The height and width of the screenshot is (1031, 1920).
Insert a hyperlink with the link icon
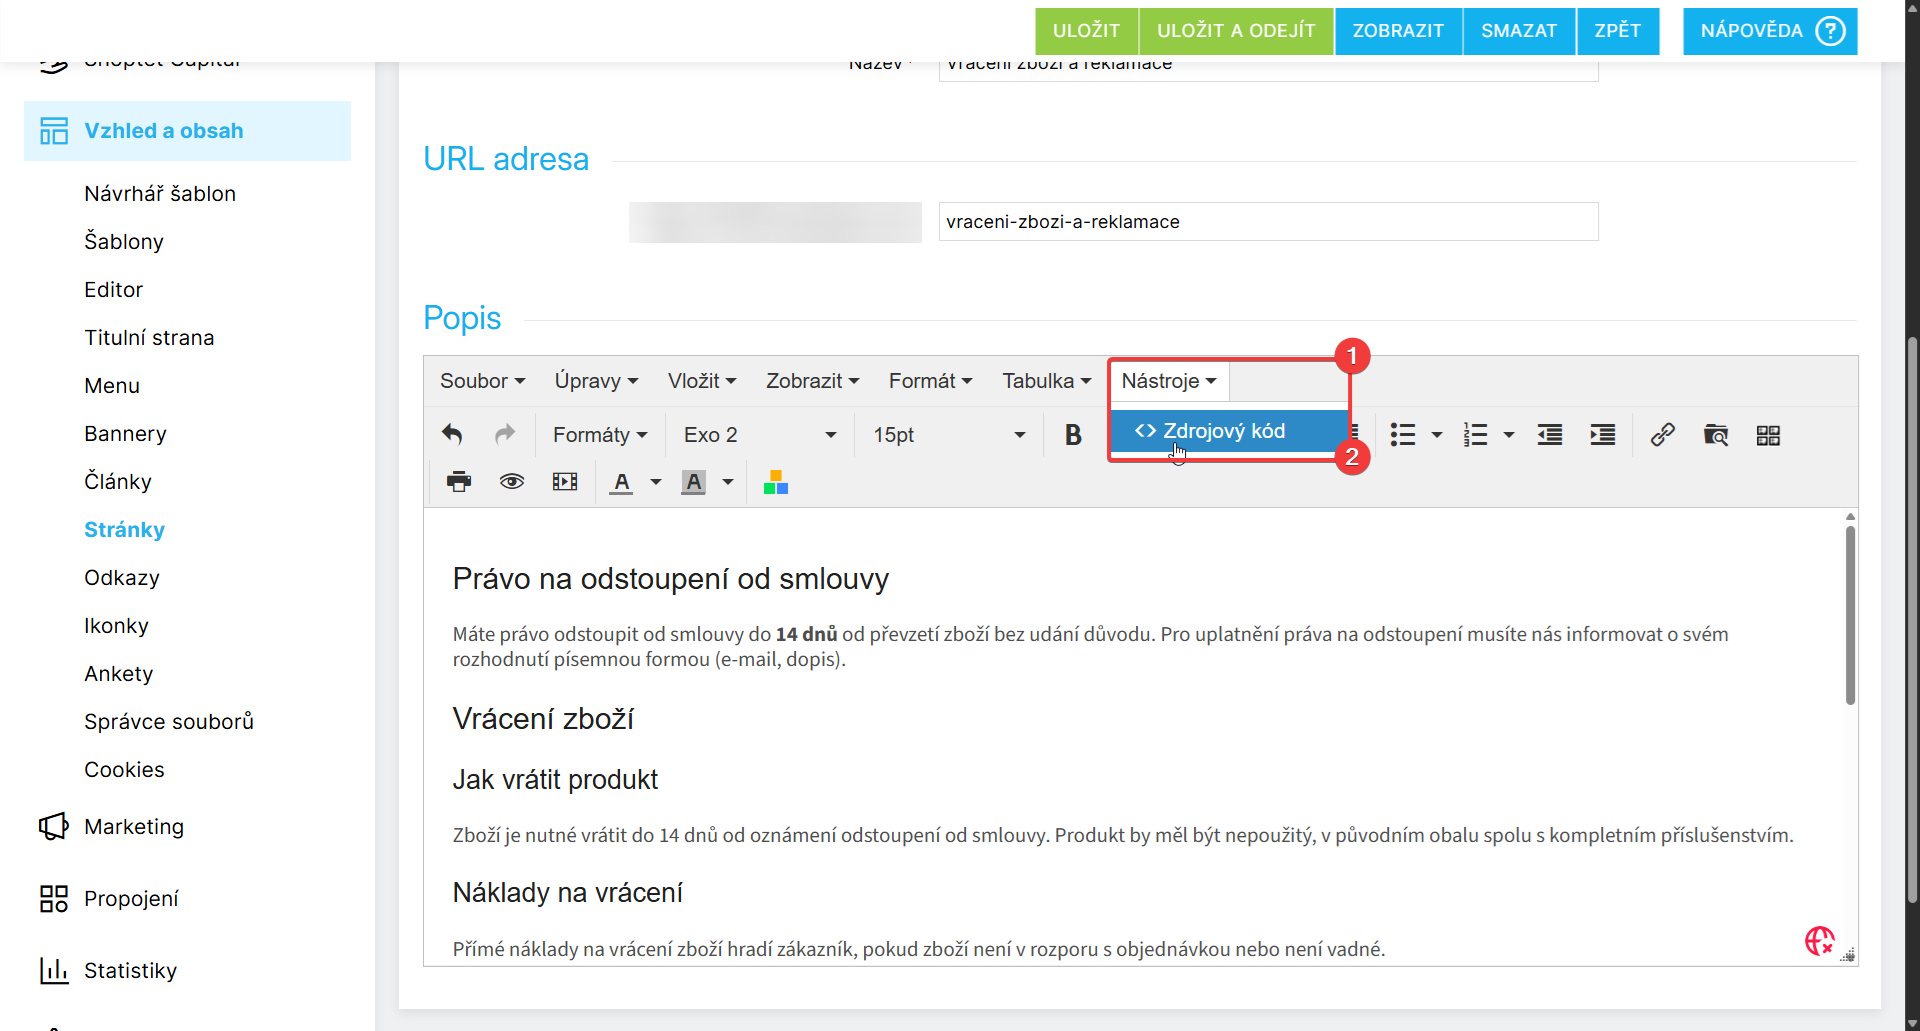click(x=1662, y=435)
